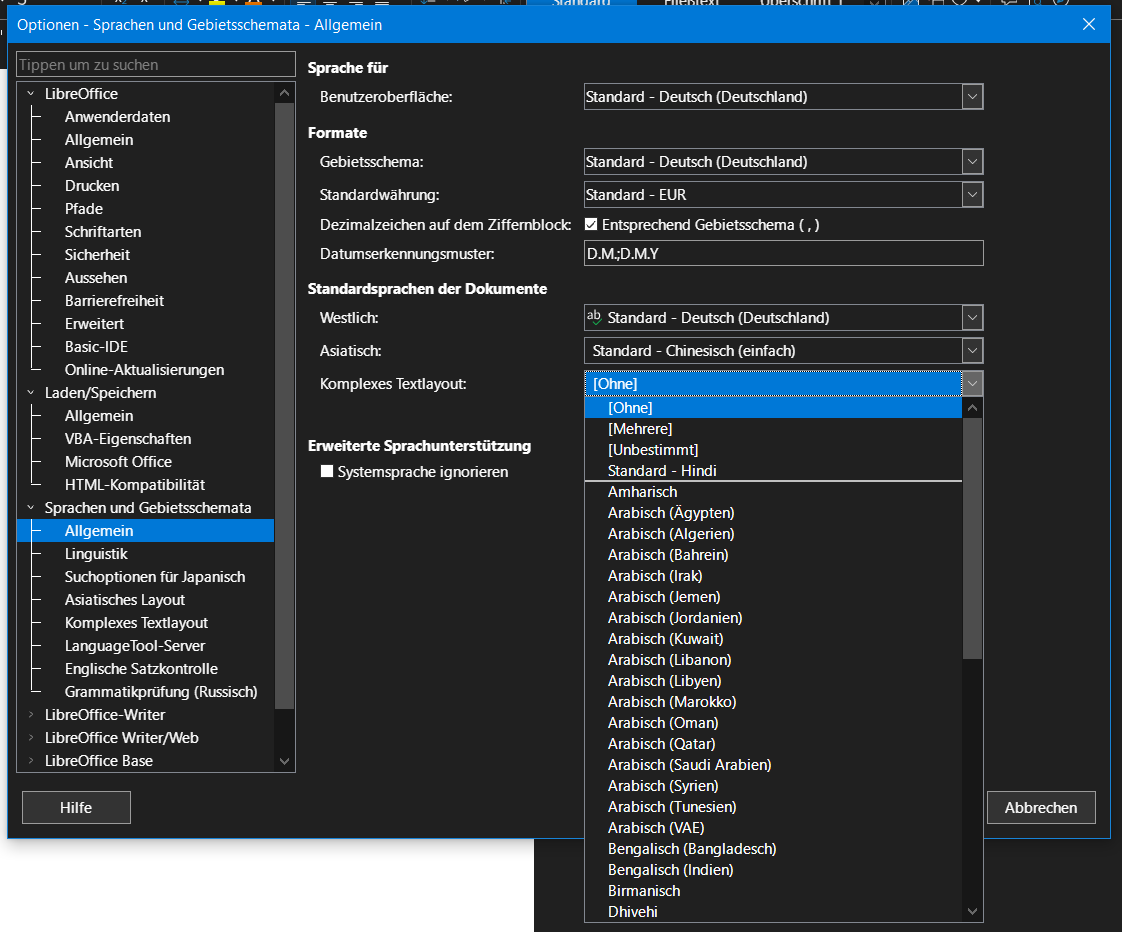Open Sicherheit in the options tree
Screen dimensions: 1122x932
coord(97,255)
